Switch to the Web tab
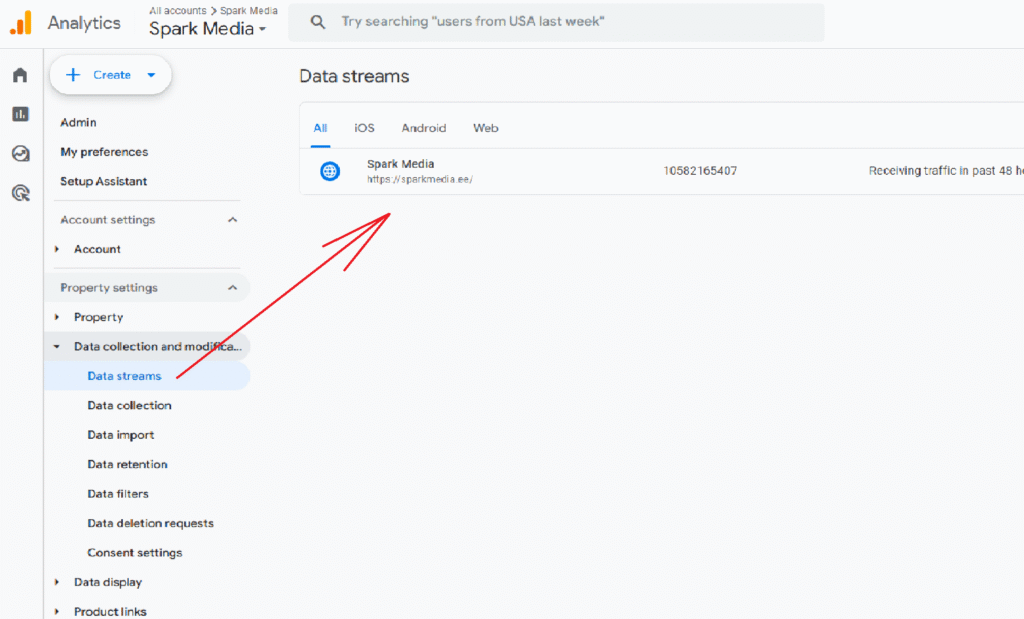Image resolution: width=1024 pixels, height=619 pixels. click(x=486, y=128)
